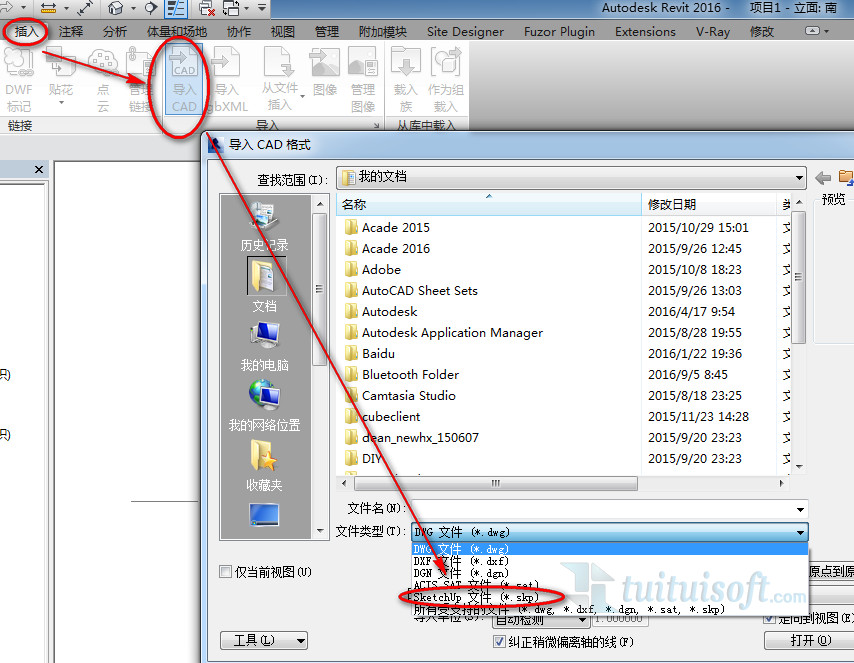The width and height of the screenshot is (854, 663).
Task: Click the 管理图像 ribbon icon
Action: coord(363,81)
